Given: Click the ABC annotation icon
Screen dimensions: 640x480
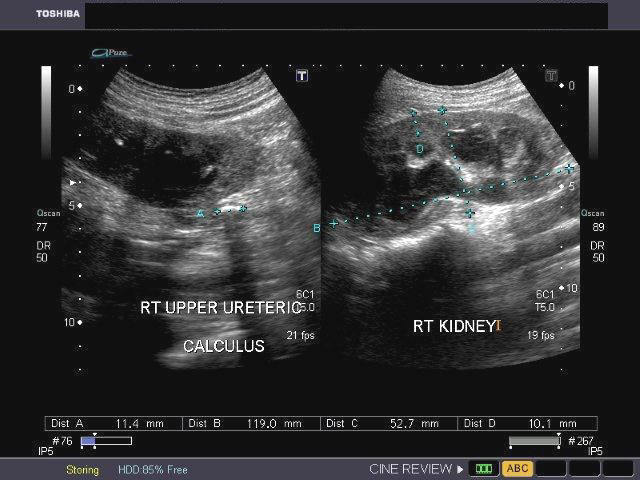Looking at the screenshot, I should click(517, 468).
